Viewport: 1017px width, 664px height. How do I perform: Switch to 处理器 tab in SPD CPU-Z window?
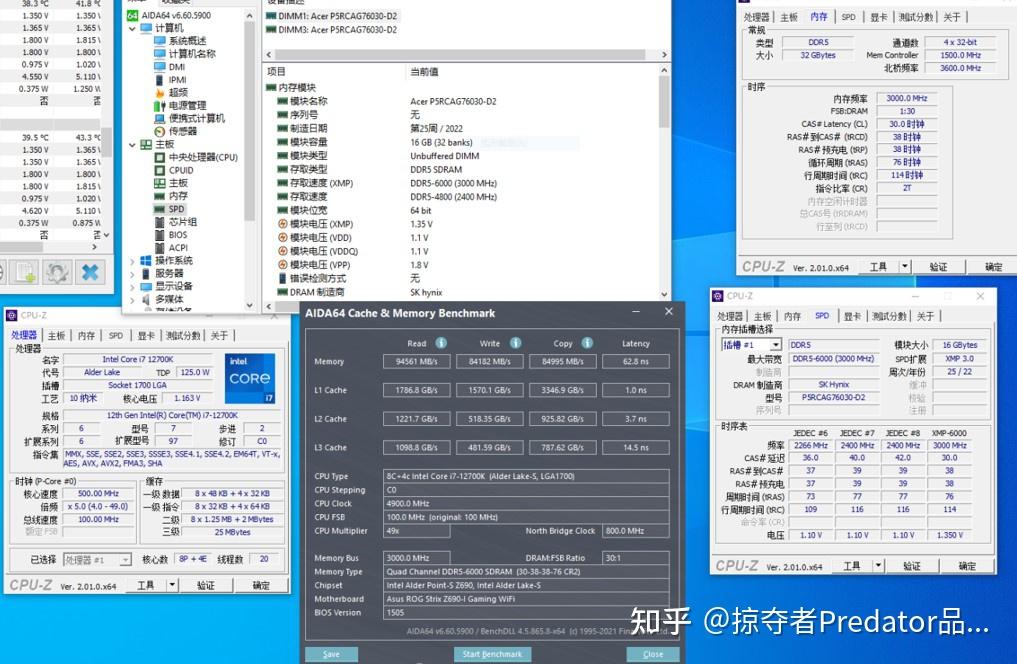(730, 316)
